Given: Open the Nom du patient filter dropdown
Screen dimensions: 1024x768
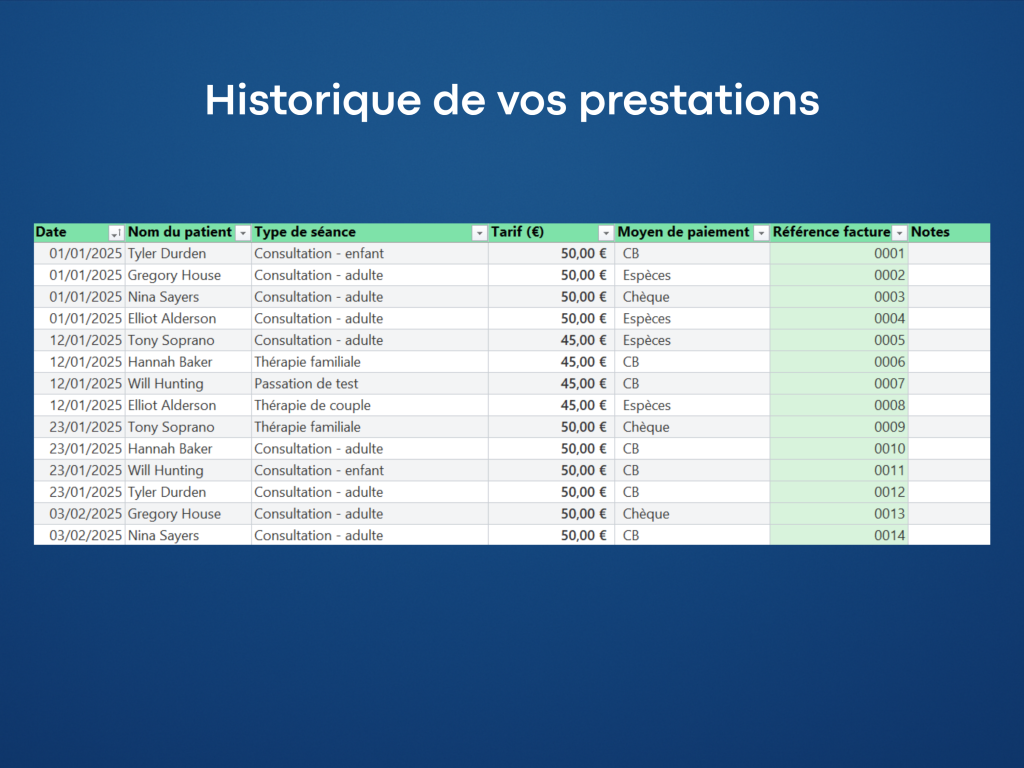Looking at the screenshot, I should [243, 233].
